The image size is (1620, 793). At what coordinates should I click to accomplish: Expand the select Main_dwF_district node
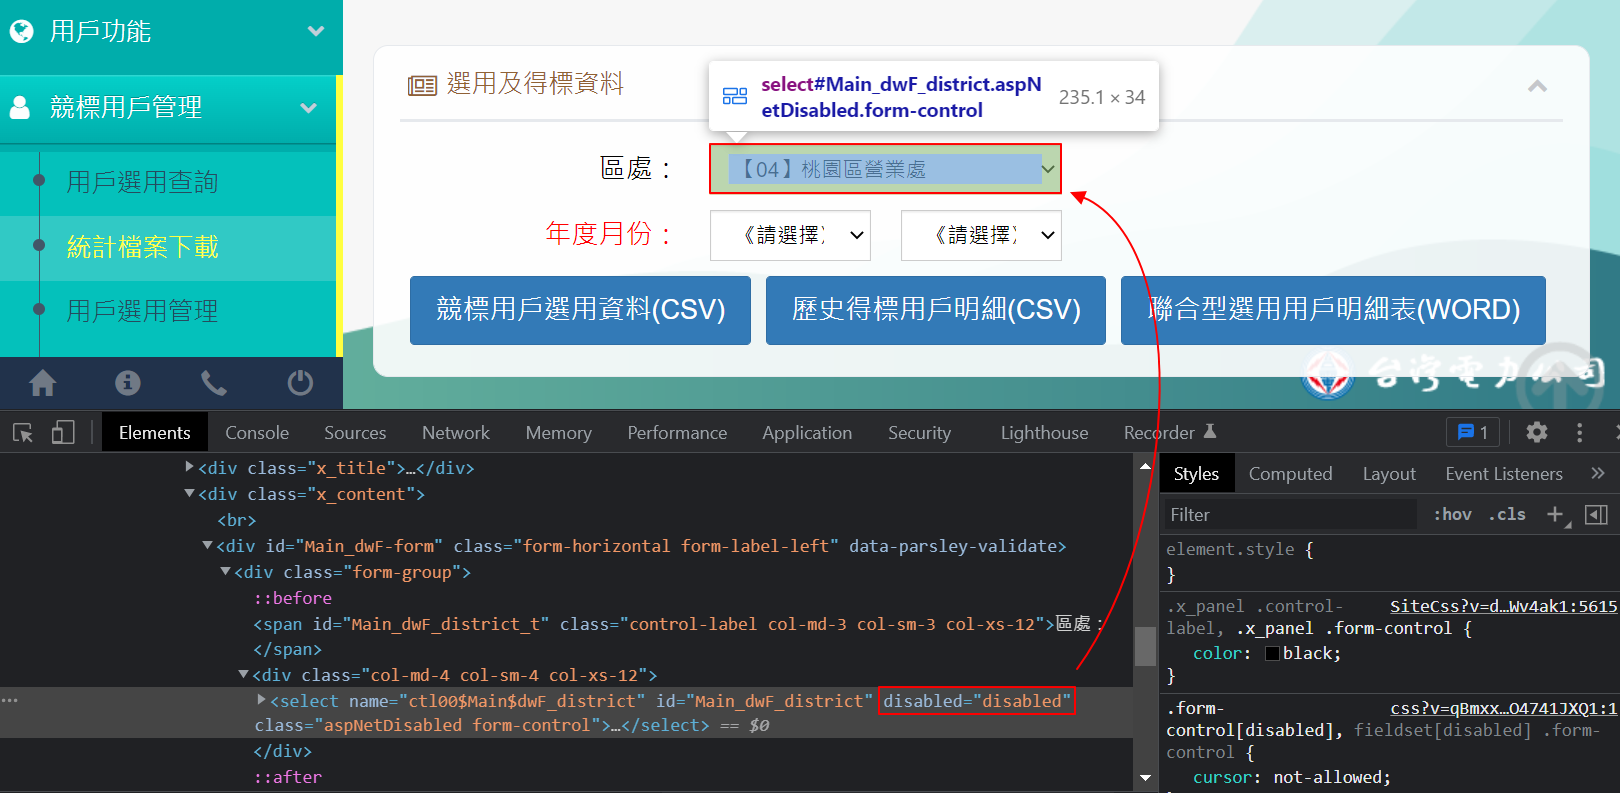(261, 700)
